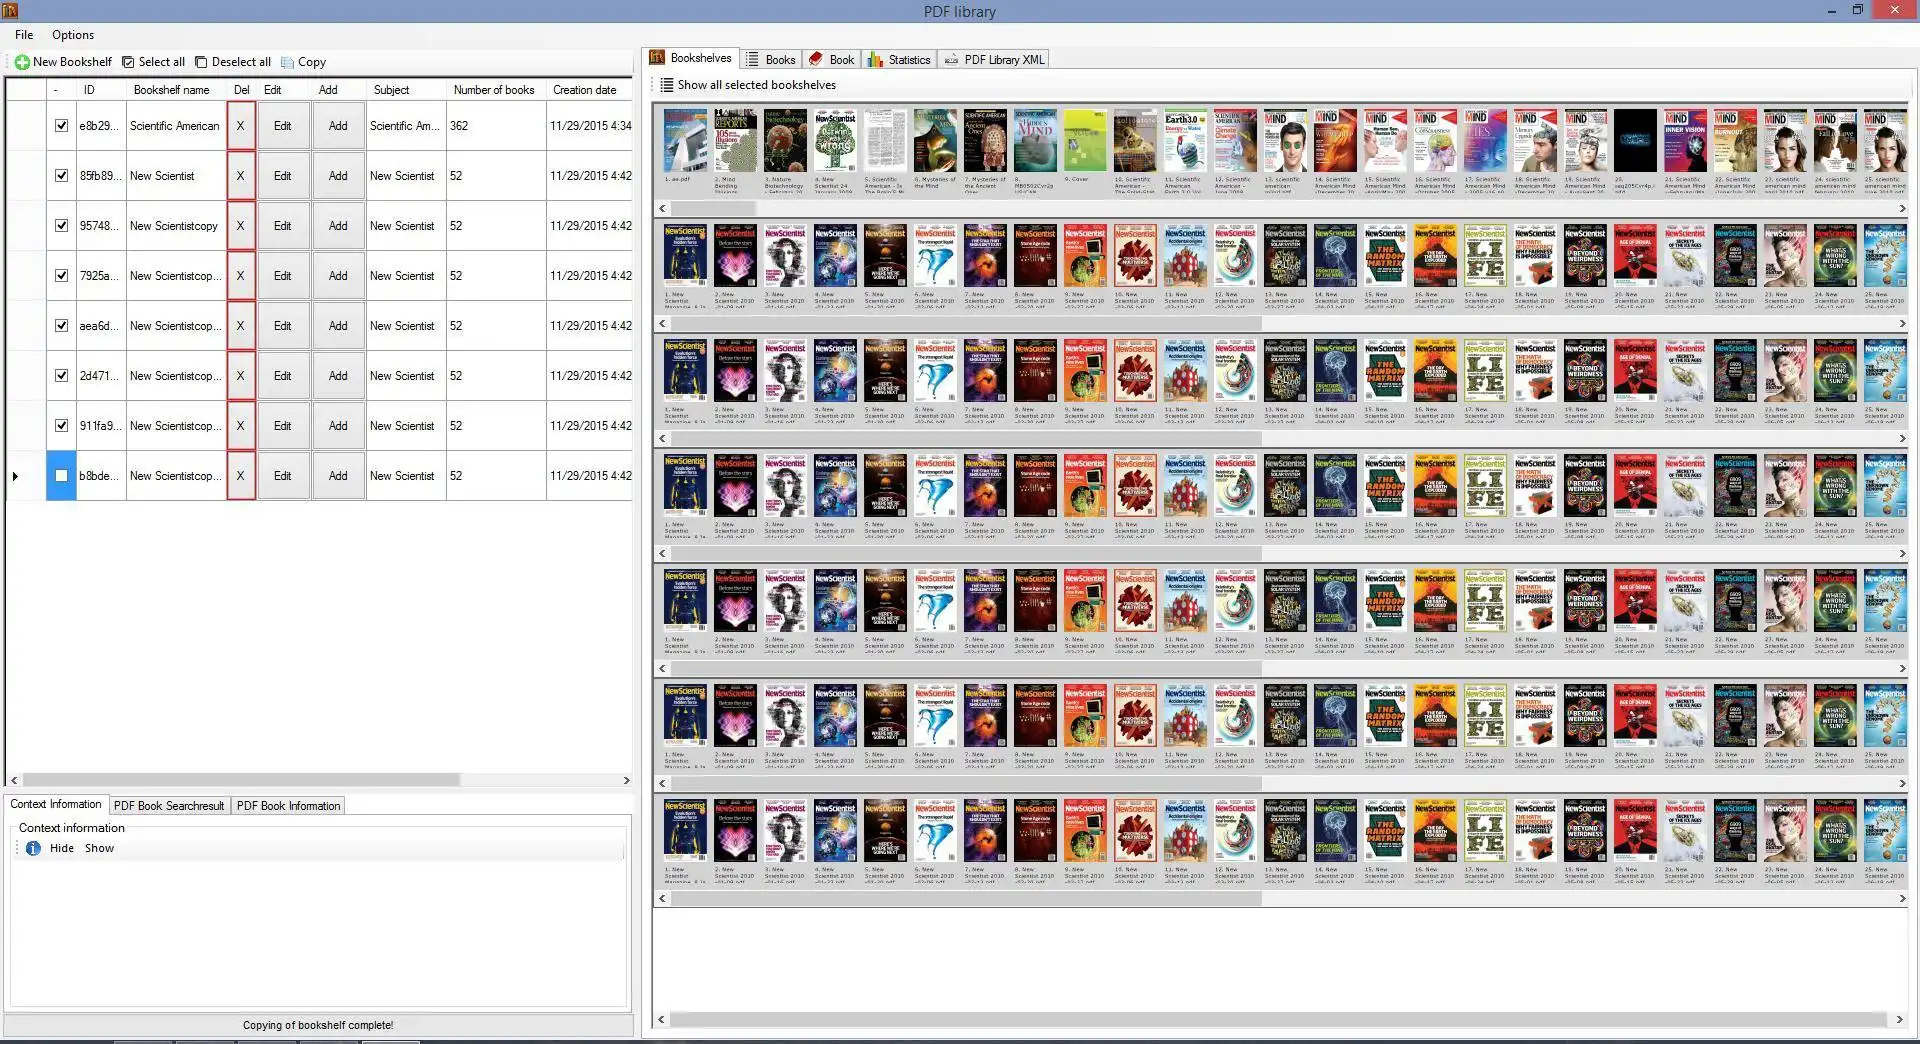This screenshot has height=1044, width=1920.
Task: Click the yellow Cover thumbnail in first shelf
Action: (1085, 141)
